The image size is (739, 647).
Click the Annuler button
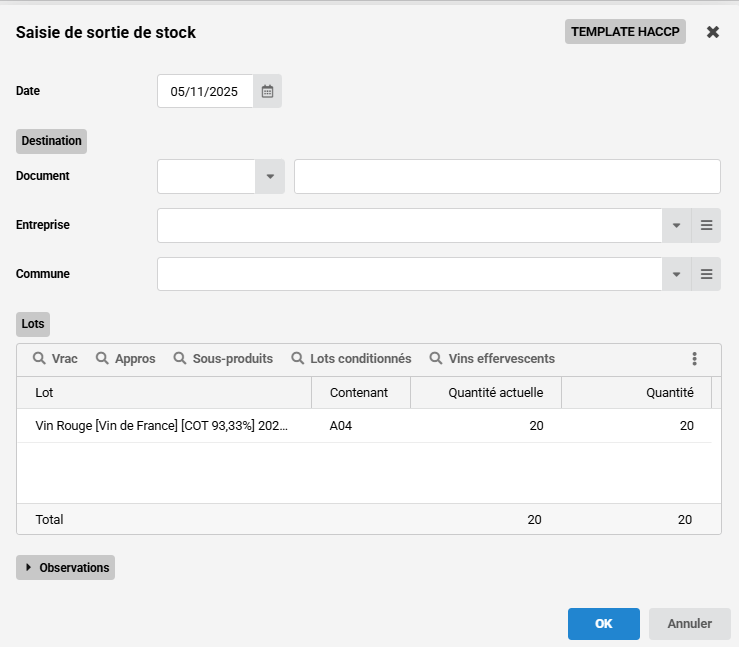tap(689, 624)
